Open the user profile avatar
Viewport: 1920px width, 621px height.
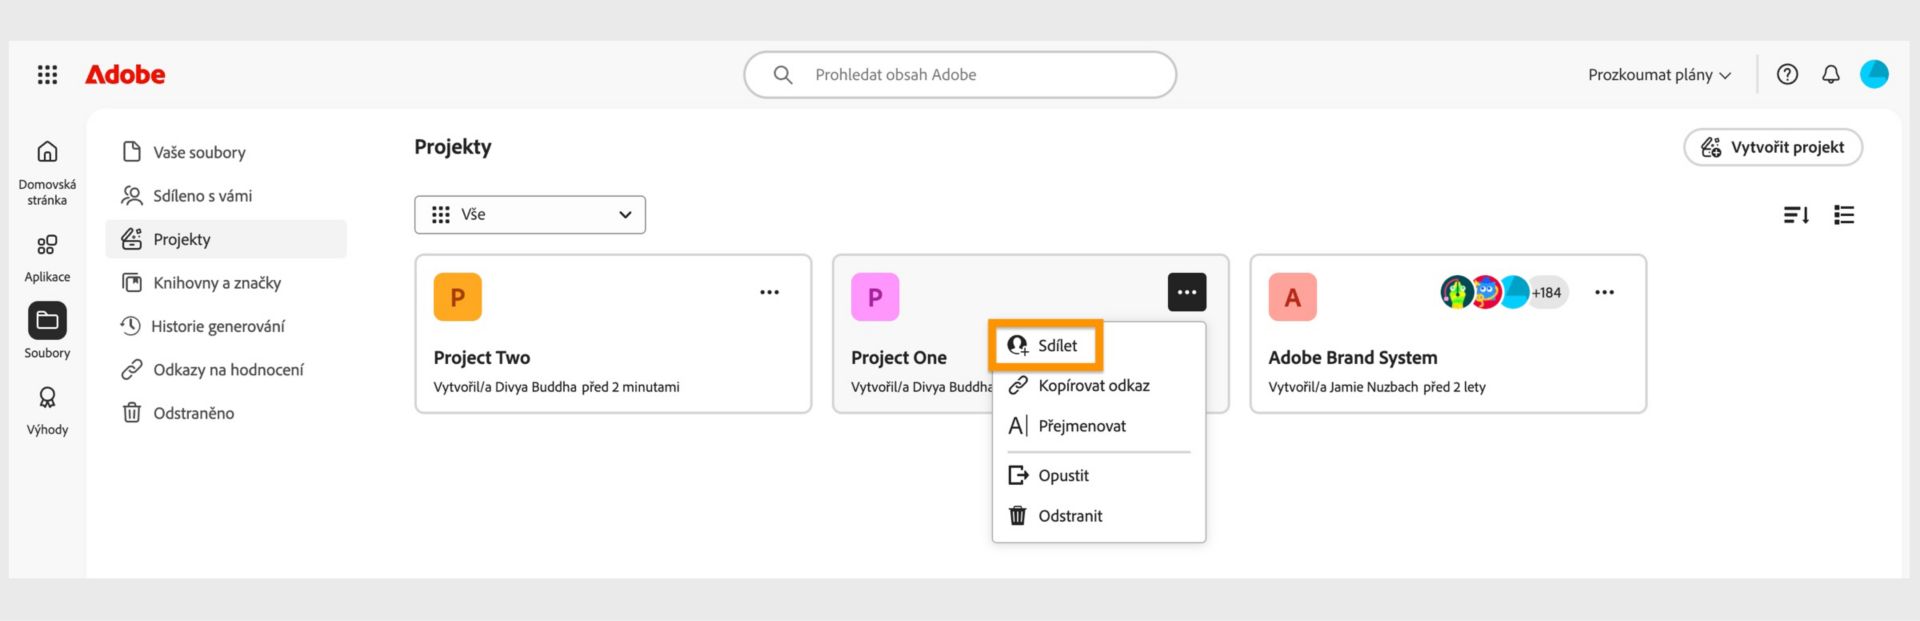tap(1874, 74)
